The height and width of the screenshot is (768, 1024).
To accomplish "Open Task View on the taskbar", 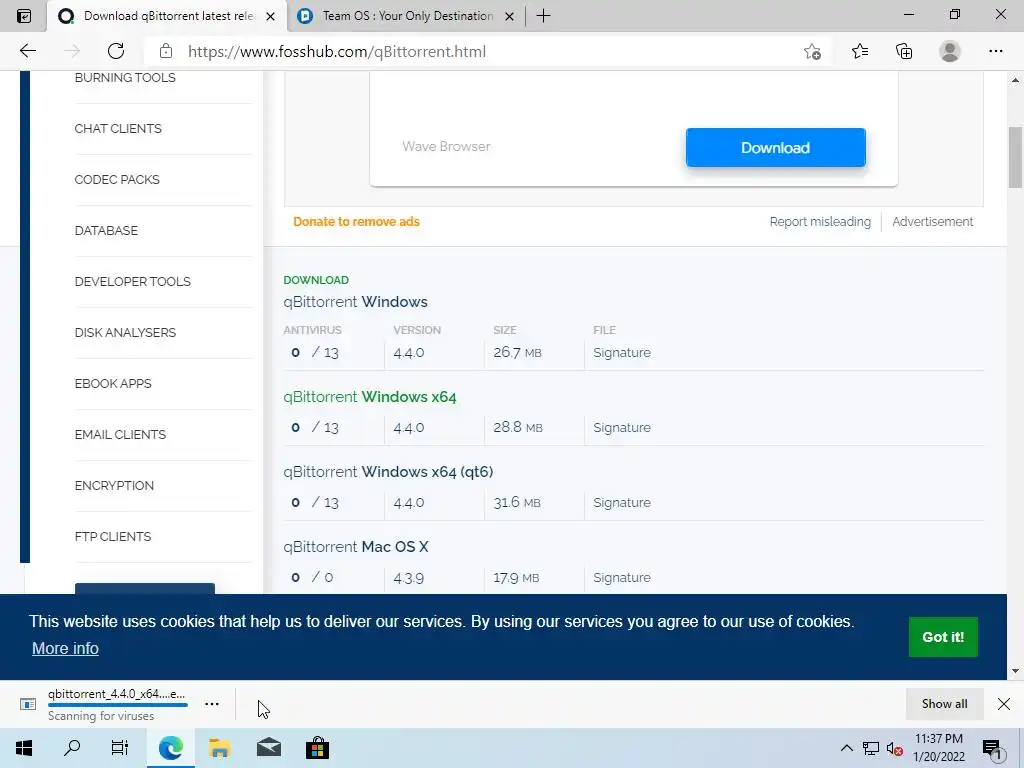I will pyautogui.click(x=120, y=748).
